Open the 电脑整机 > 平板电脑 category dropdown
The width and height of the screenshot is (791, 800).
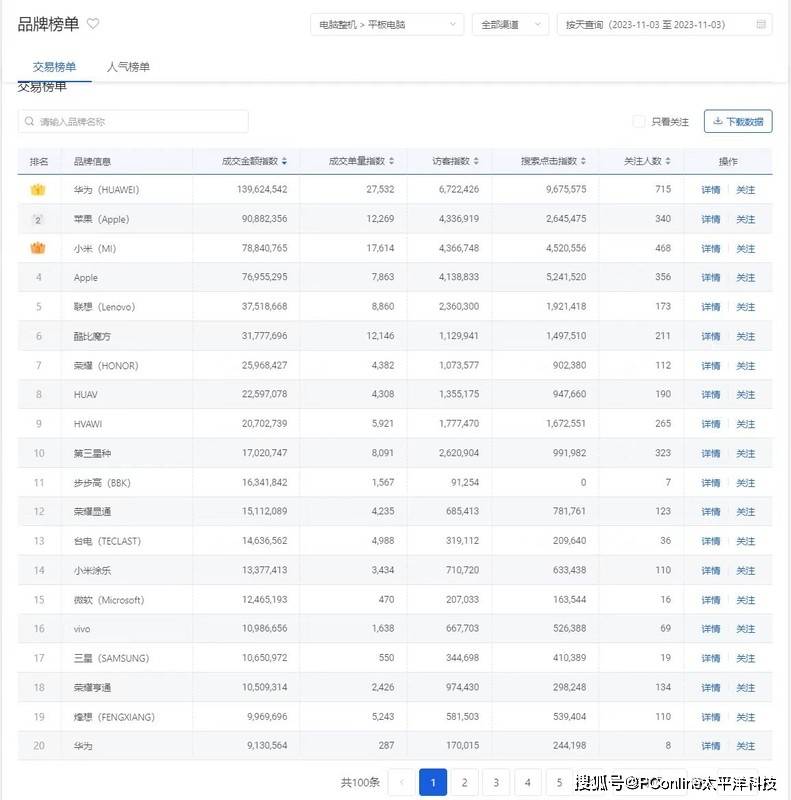click(387, 24)
